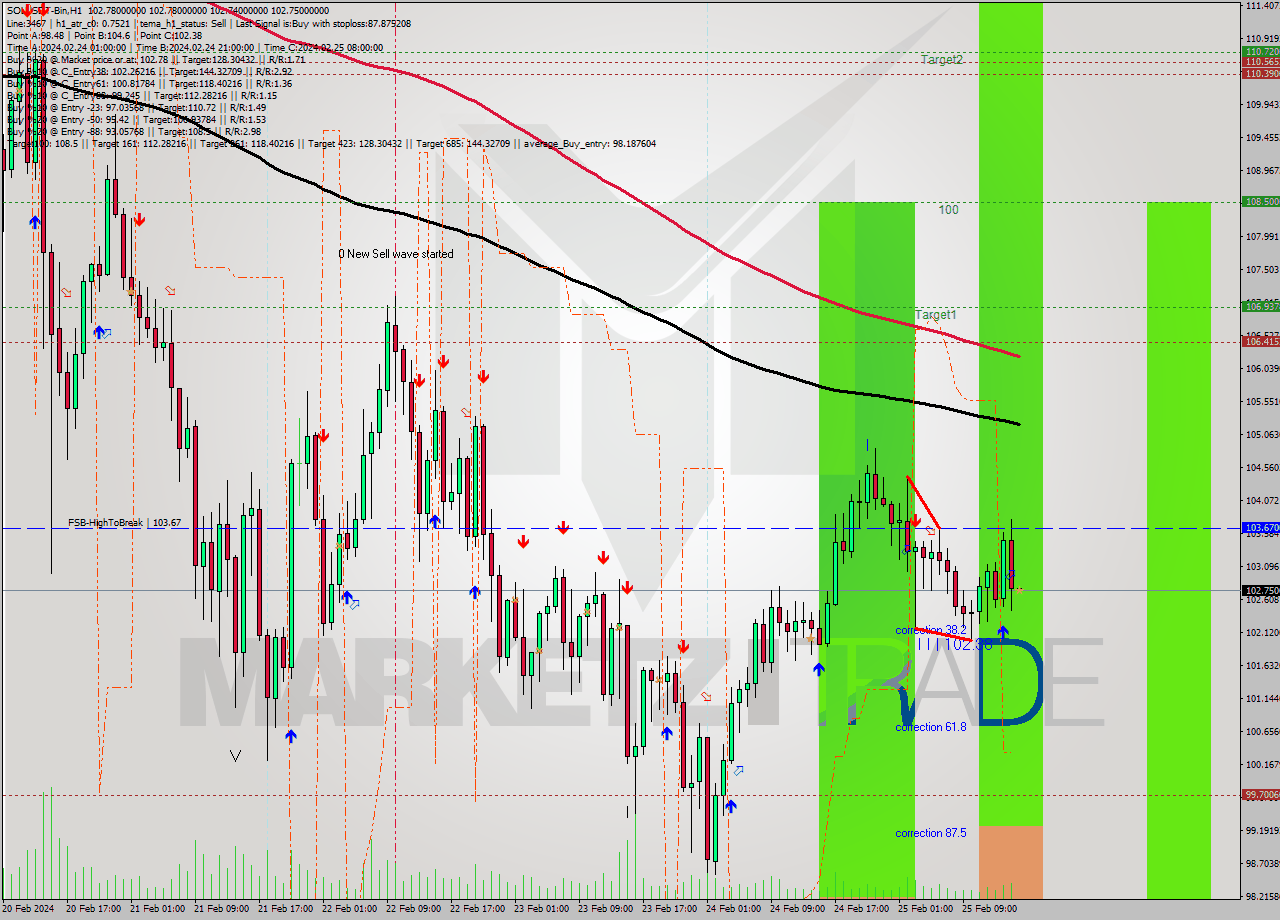Click the 'Point A:98.48' info line
The width and height of the screenshot is (1280, 920).
tap(104, 35)
